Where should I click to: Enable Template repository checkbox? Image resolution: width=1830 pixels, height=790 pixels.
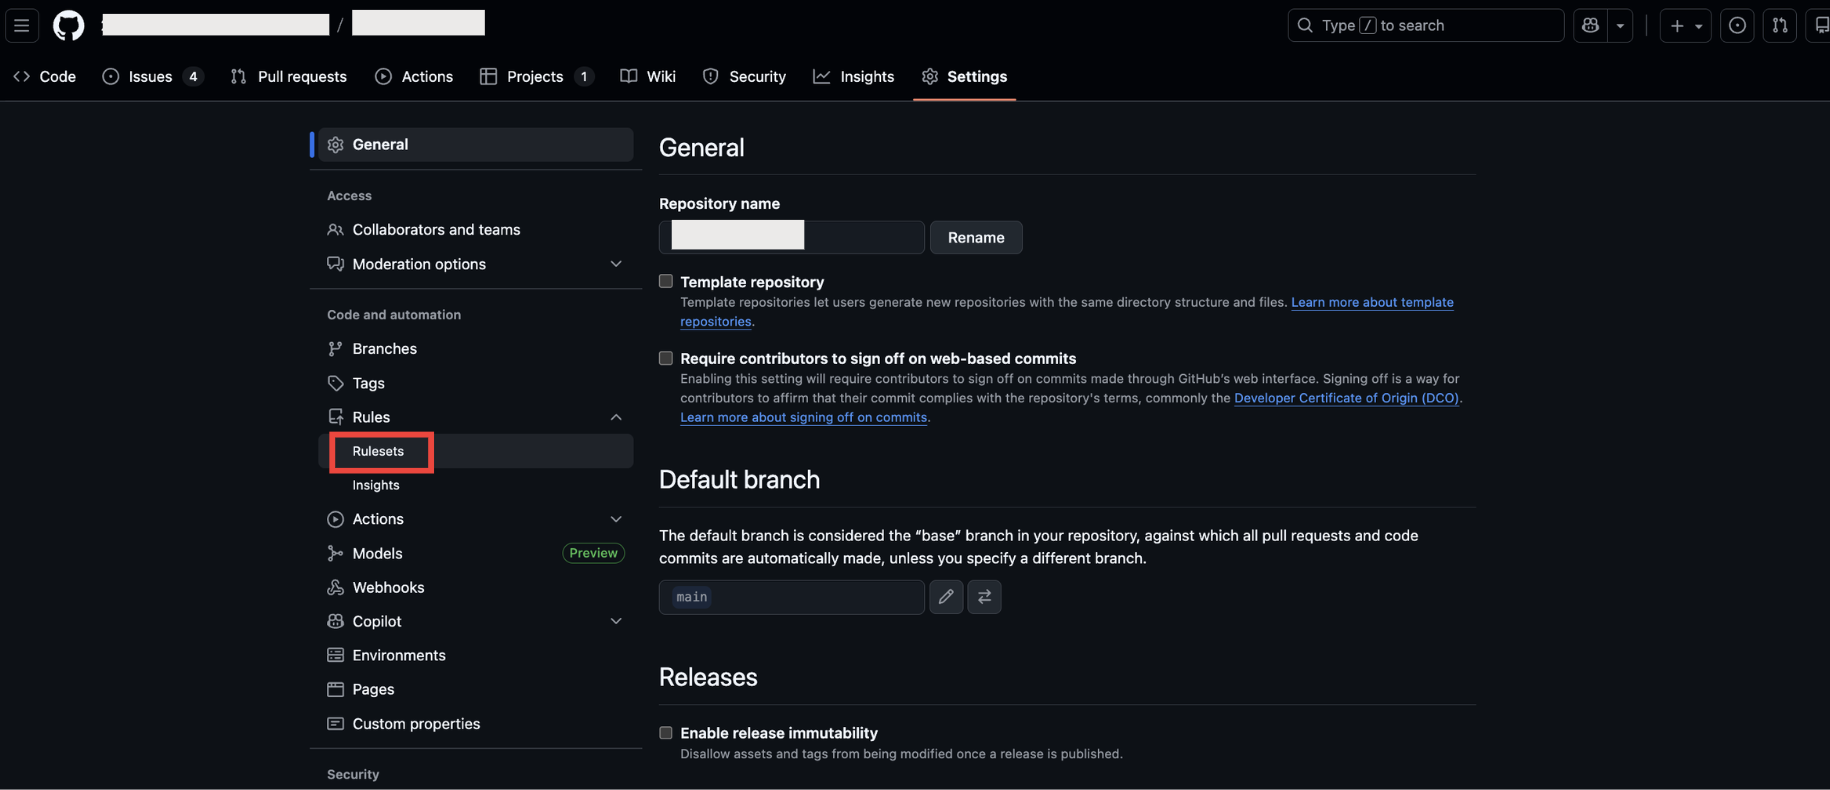click(666, 281)
